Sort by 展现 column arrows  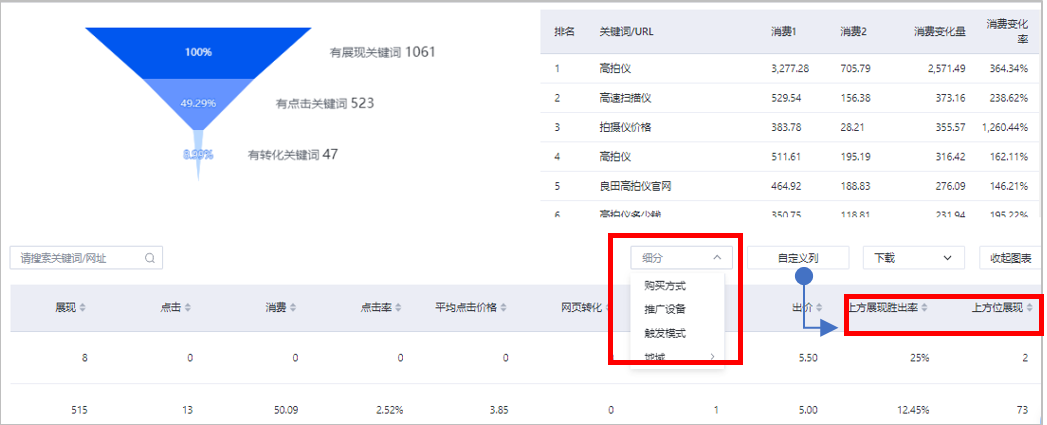click(83, 307)
